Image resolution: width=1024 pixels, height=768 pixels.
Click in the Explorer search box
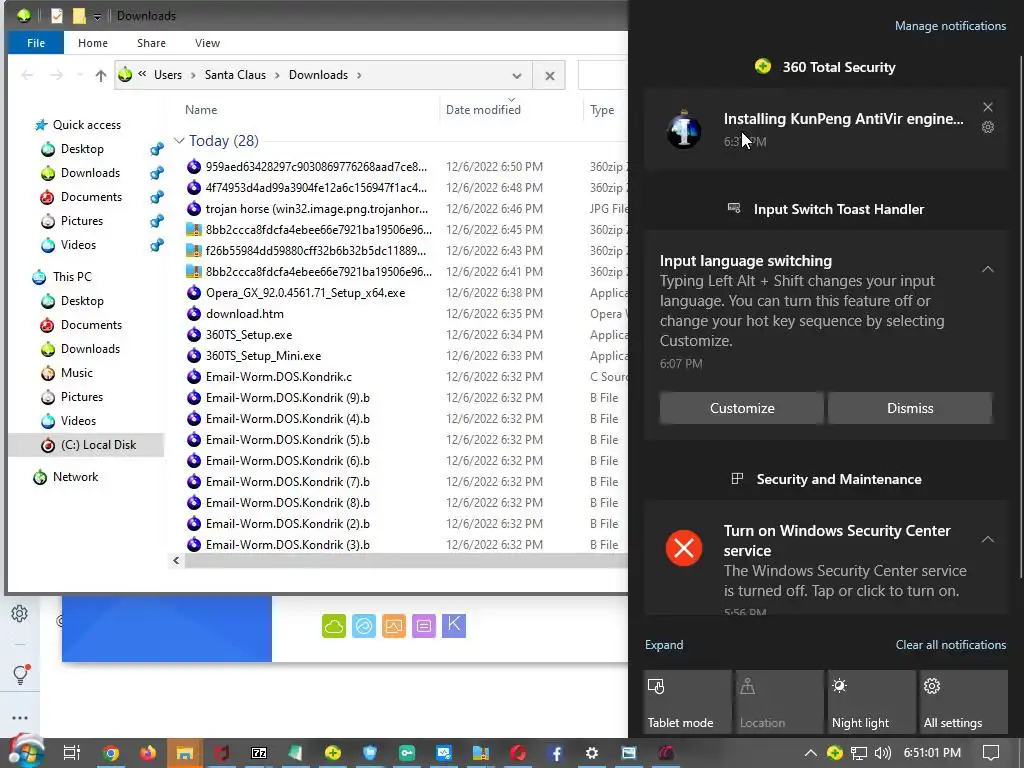(603, 75)
